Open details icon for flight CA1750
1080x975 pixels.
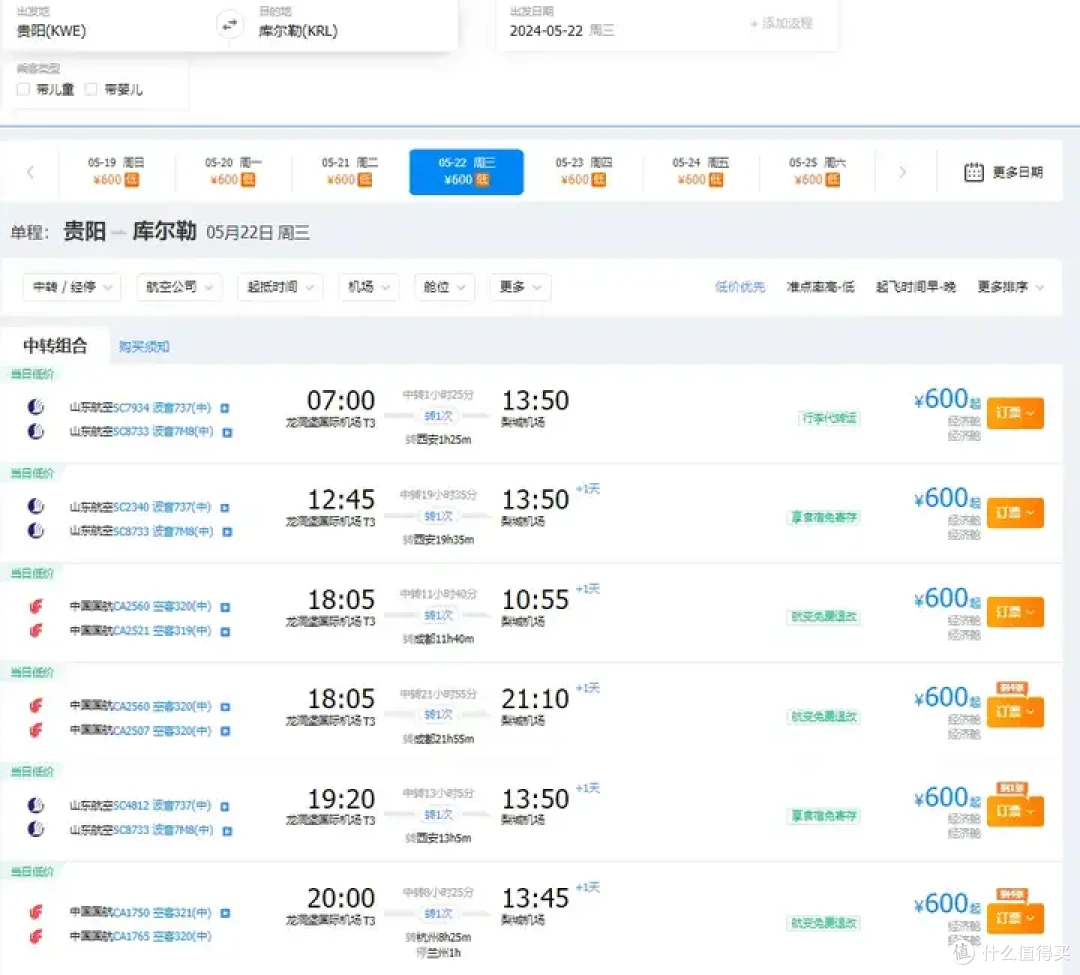(x=225, y=913)
